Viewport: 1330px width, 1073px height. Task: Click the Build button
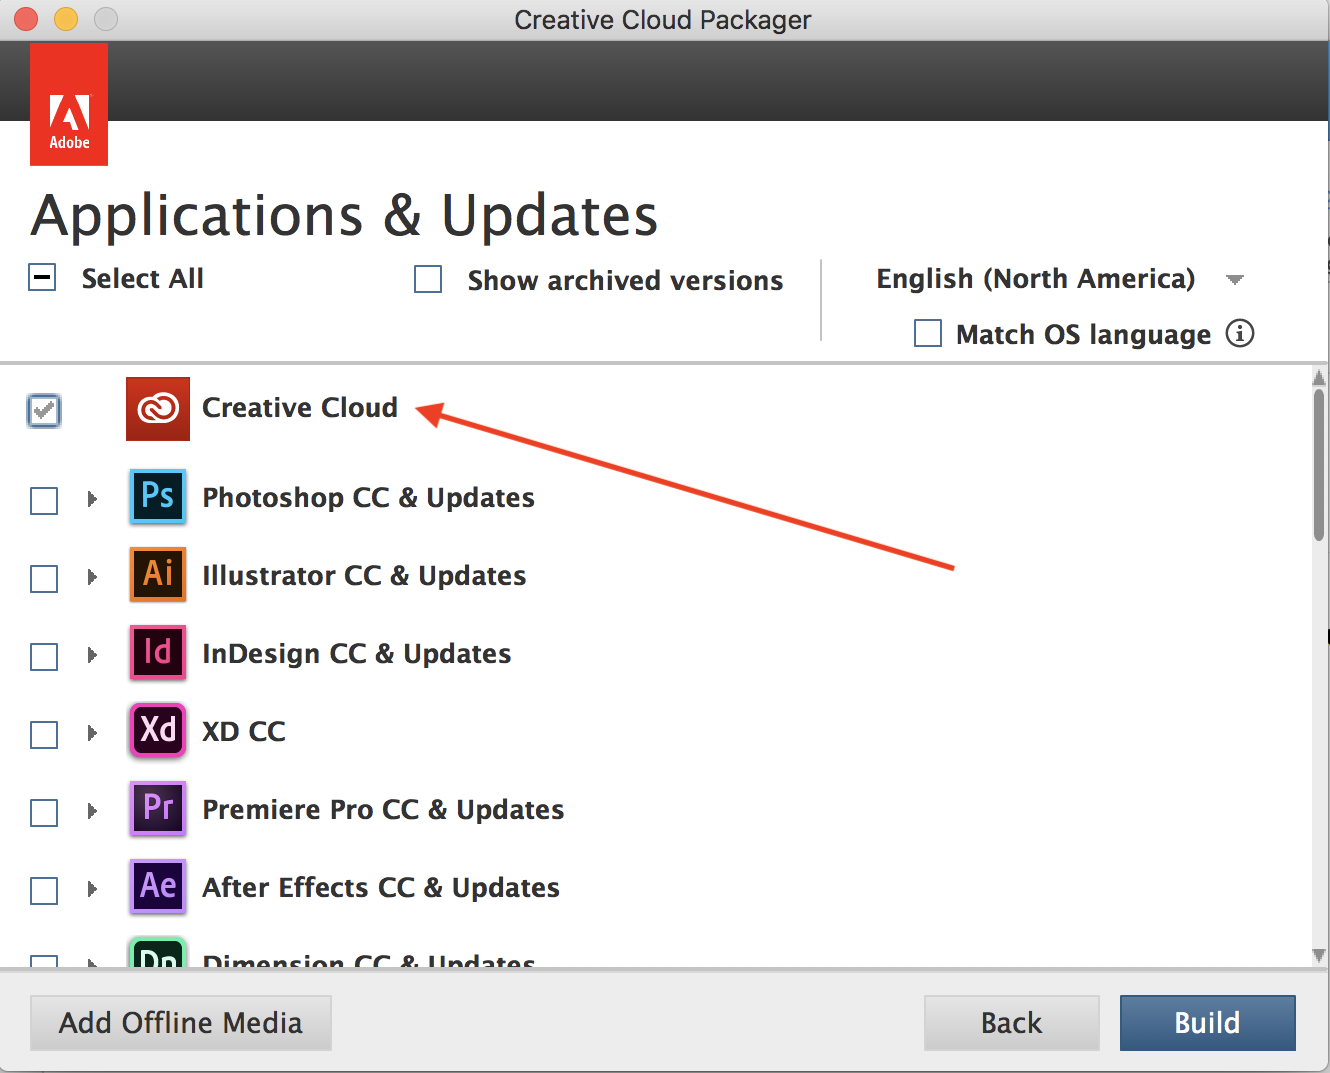[1207, 1022]
